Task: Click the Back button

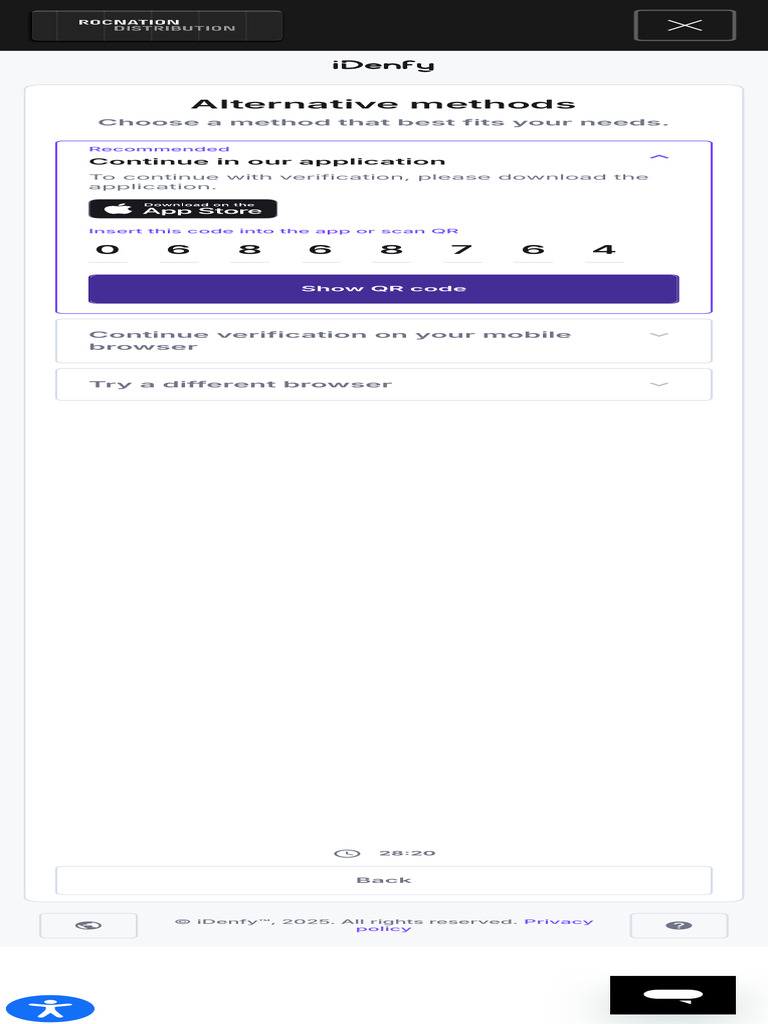Action: tap(383, 880)
